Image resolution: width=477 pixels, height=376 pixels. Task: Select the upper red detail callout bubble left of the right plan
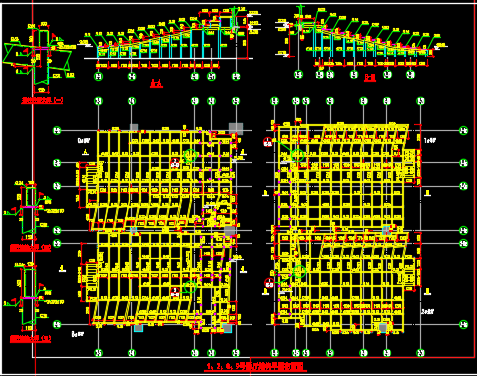268,142
